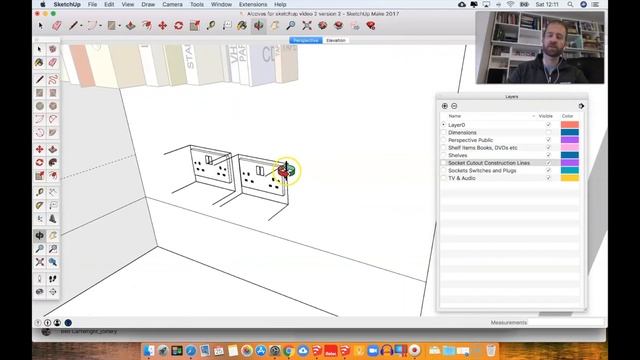Select the Push/Pull tool in the top toolbar
This screenshot has width=640, height=360.
pos(131,25)
